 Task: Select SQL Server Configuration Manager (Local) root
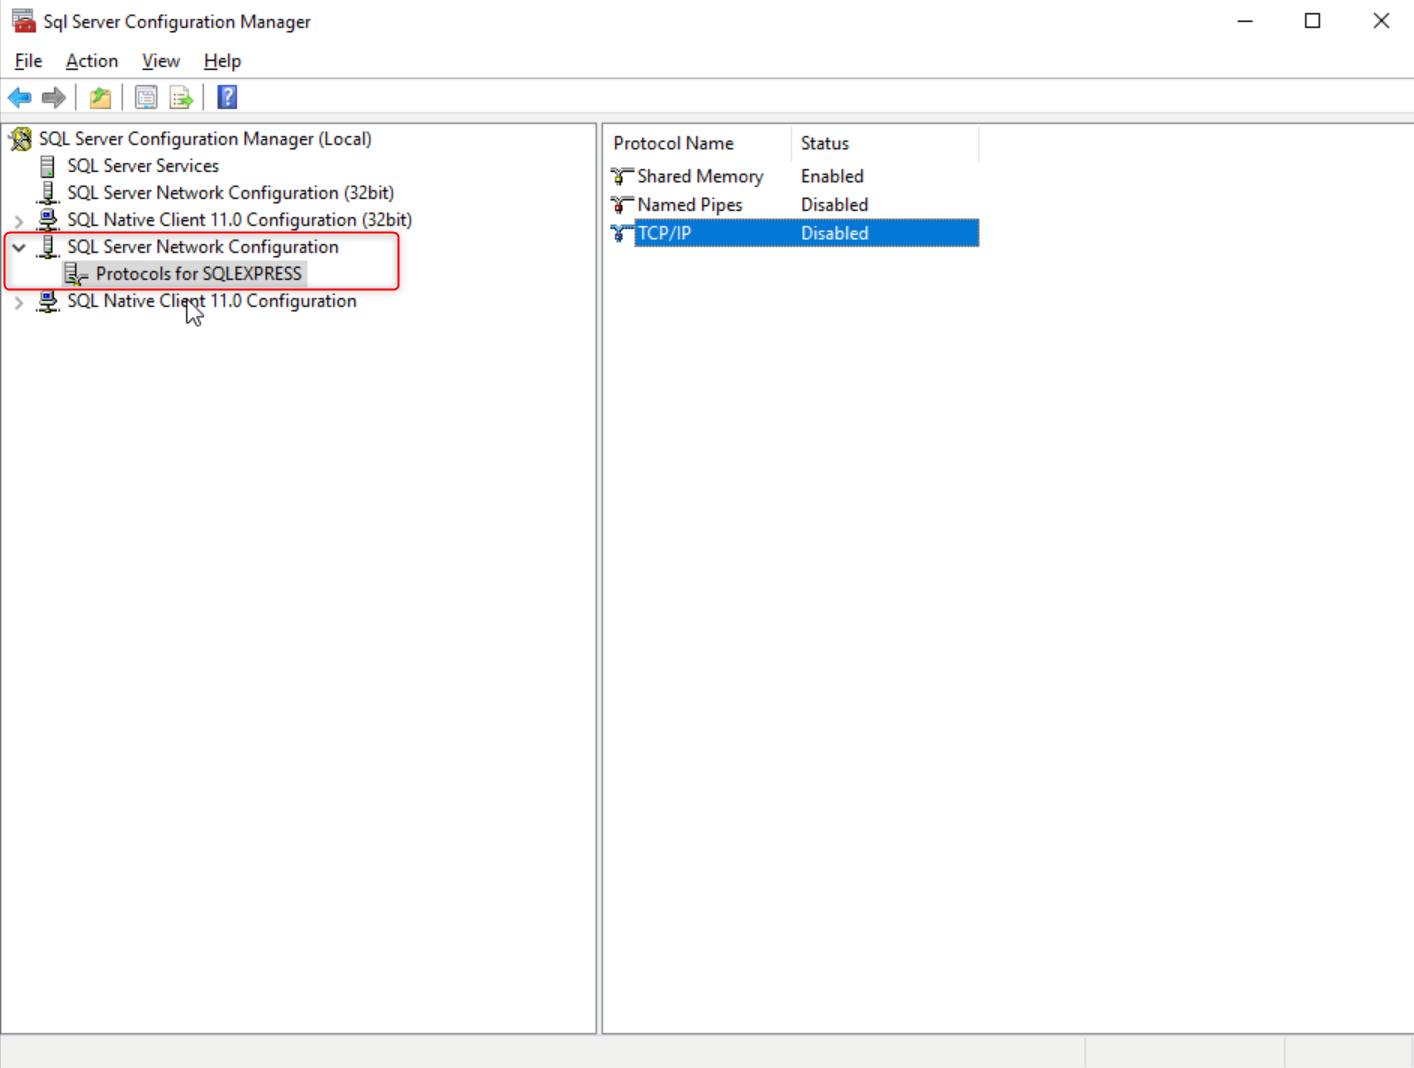click(205, 139)
